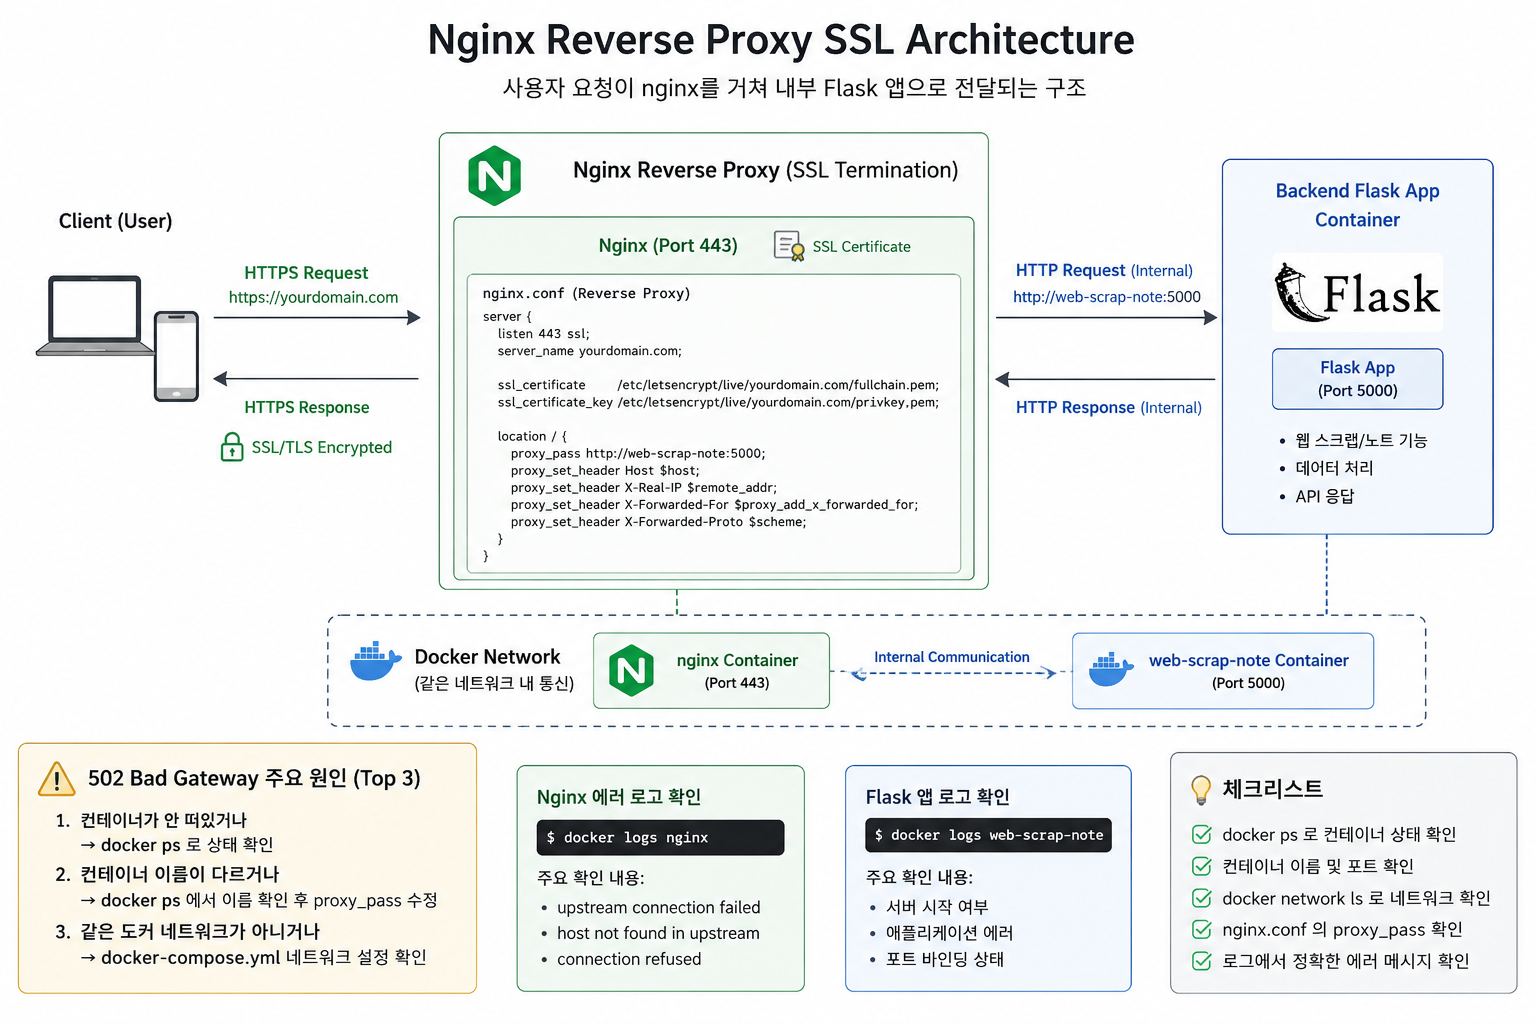This screenshot has height=1024, width=1536.
Task: Click the Flask 앱 로그 확인 heading
Action: click(x=937, y=797)
